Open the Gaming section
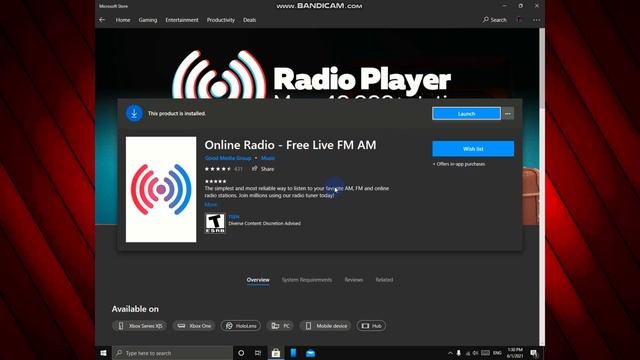The width and height of the screenshot is (640, 360). (x=148, y=20)
